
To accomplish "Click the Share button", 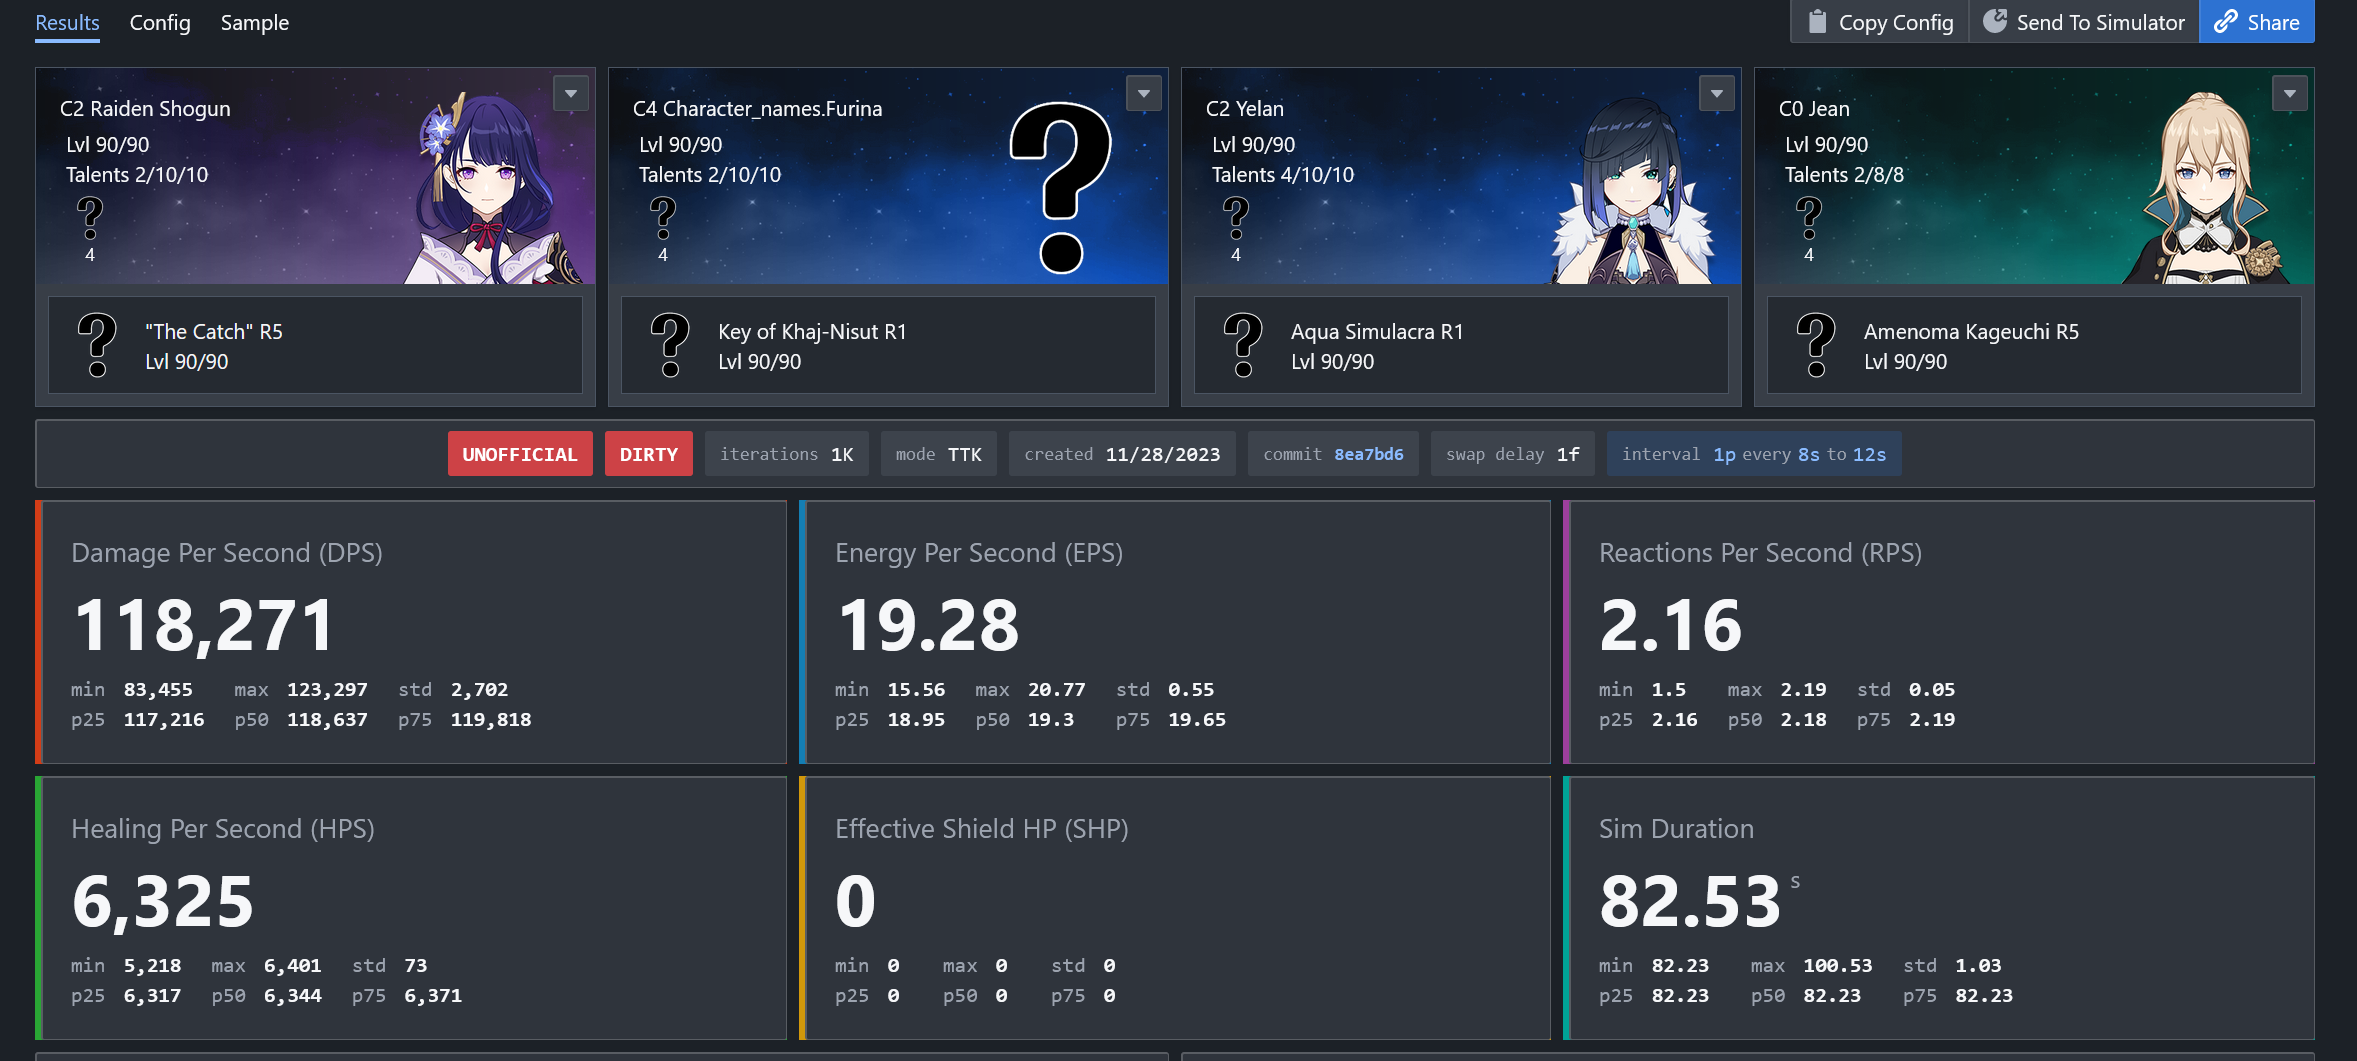I will tap(2257, 22).
